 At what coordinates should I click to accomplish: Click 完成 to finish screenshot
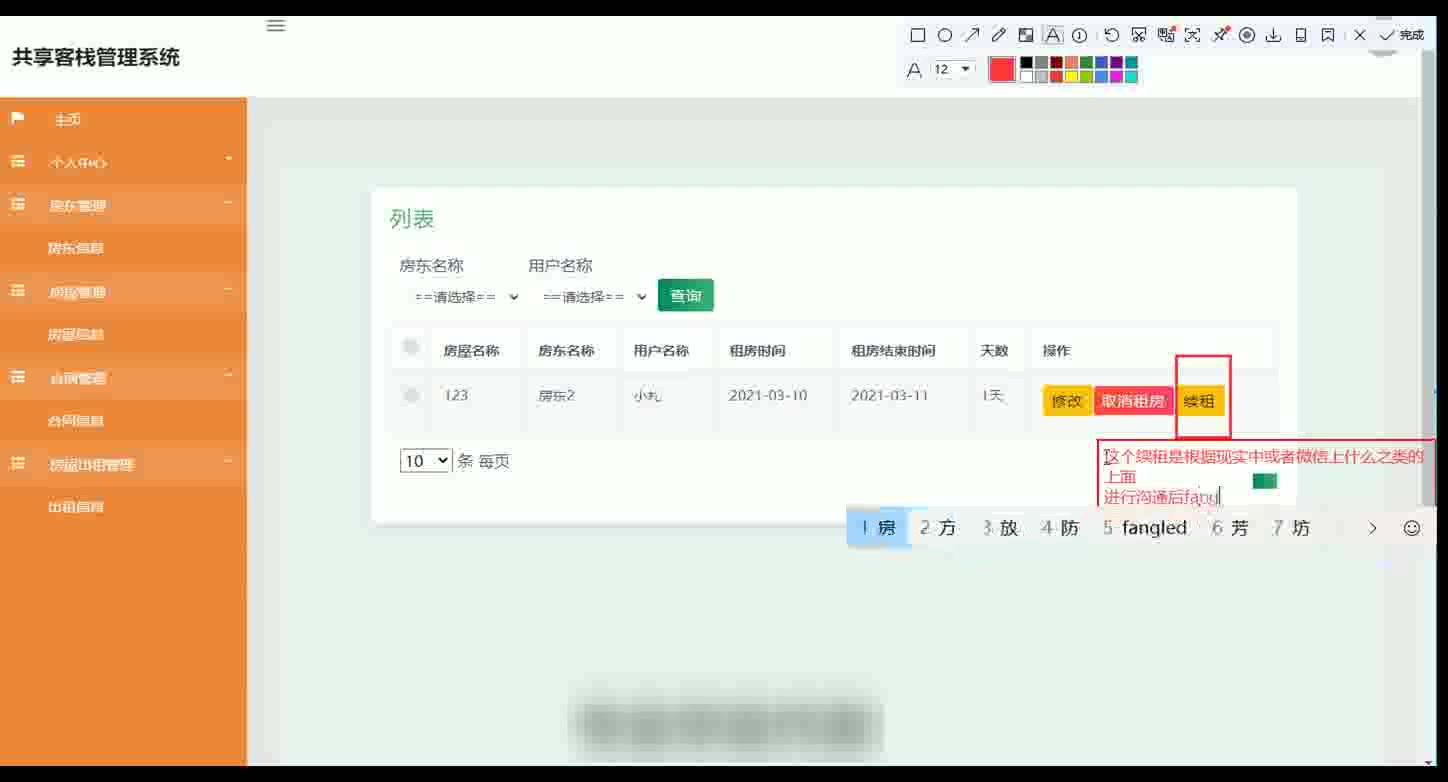(x=1401, y=35)
